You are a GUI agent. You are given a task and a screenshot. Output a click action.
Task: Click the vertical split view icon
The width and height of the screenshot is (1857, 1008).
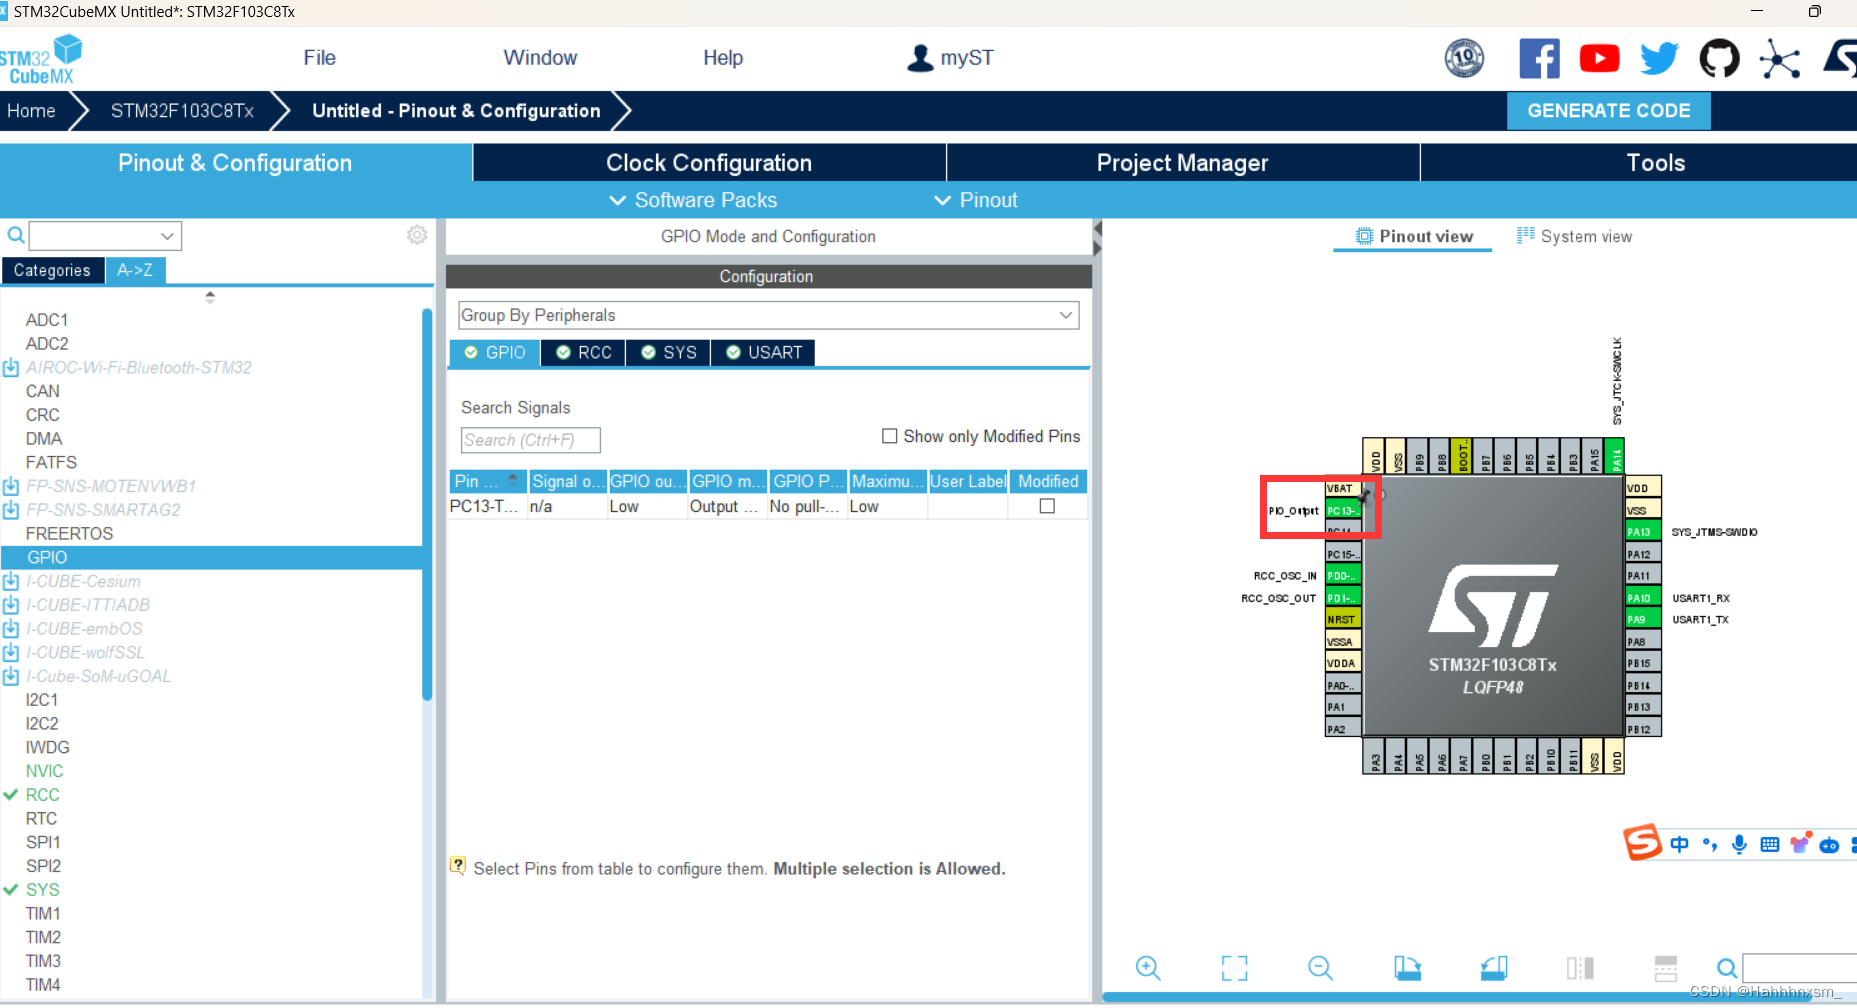coord(1580,968)
